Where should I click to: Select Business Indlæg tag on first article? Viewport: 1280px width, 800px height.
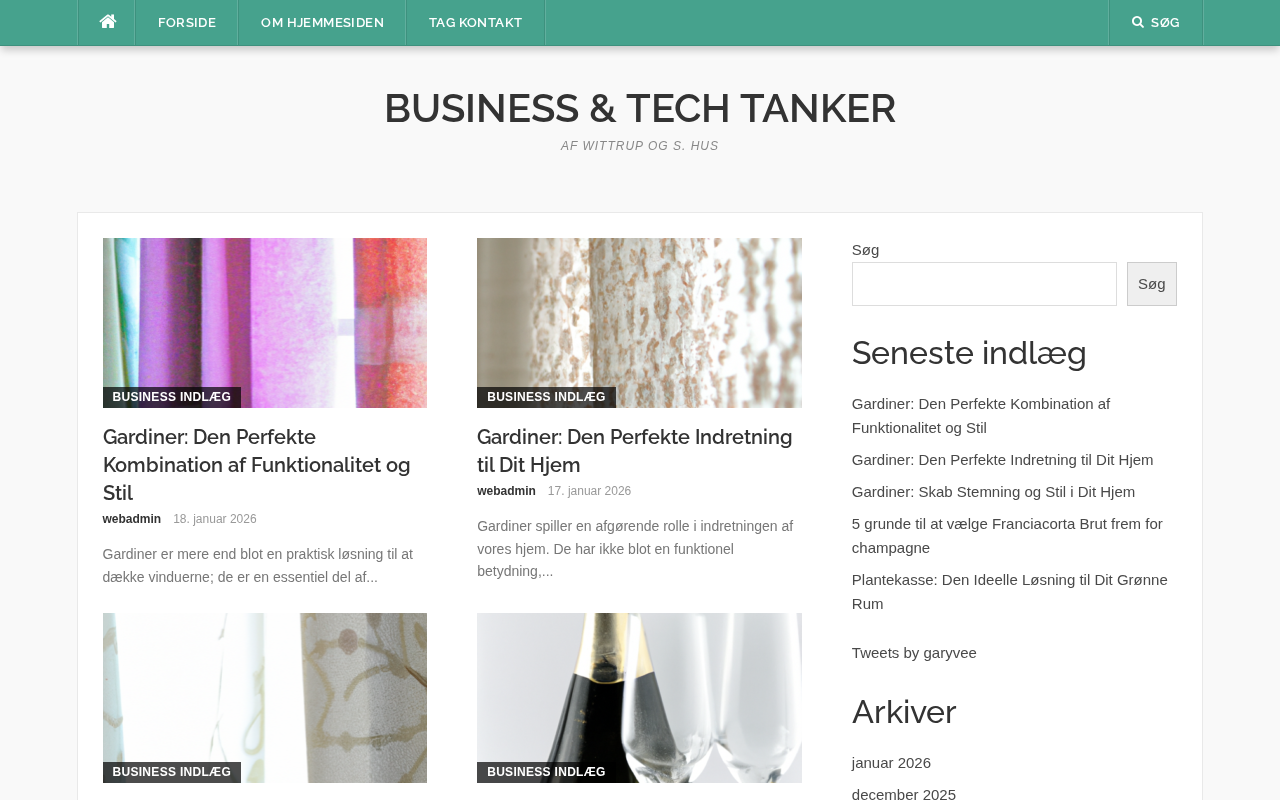(x=172, y=397)
